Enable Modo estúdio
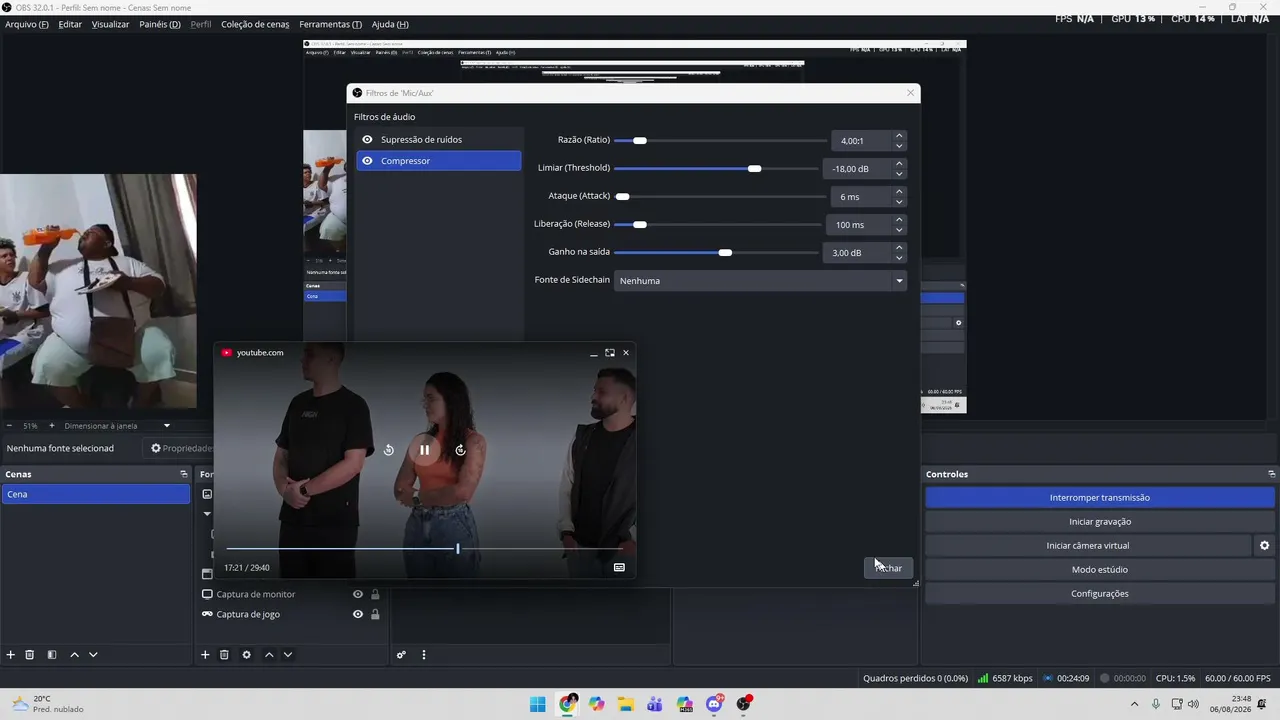1280x720 pixels. (1100, 570)
